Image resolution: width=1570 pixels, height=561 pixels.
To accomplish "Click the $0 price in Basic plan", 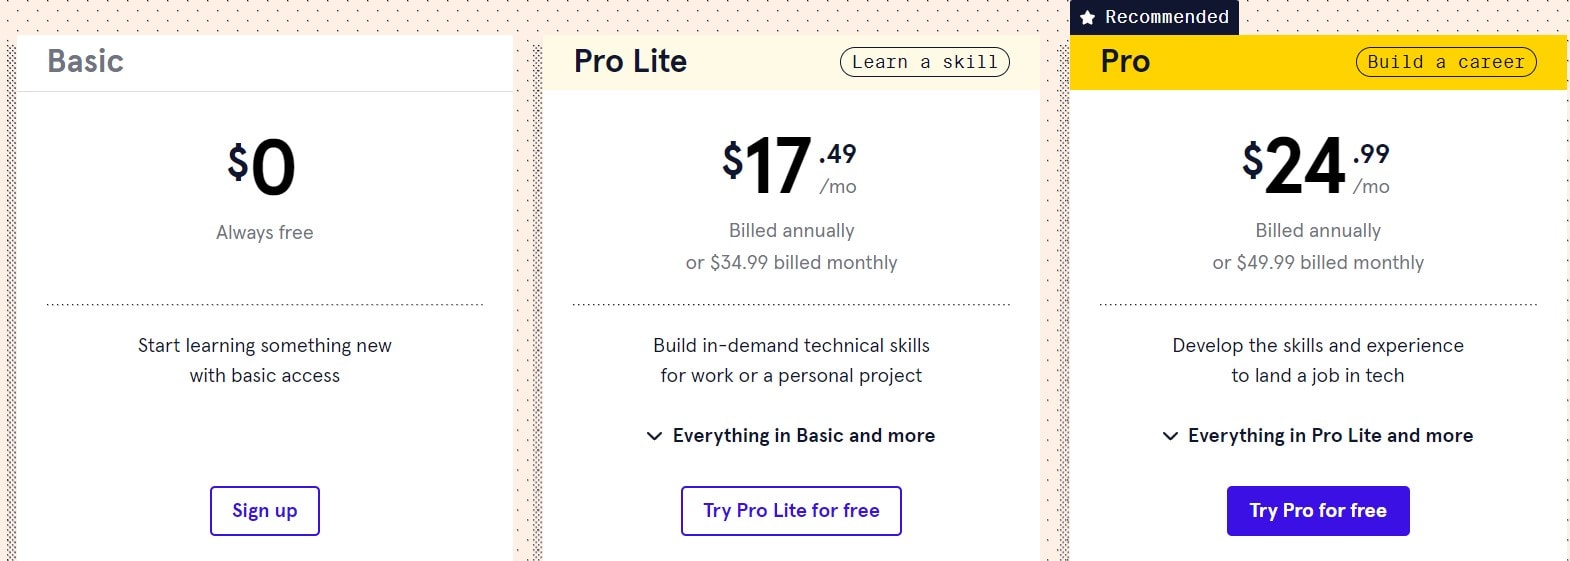I will pyautogui.click(x=262, y=167).
